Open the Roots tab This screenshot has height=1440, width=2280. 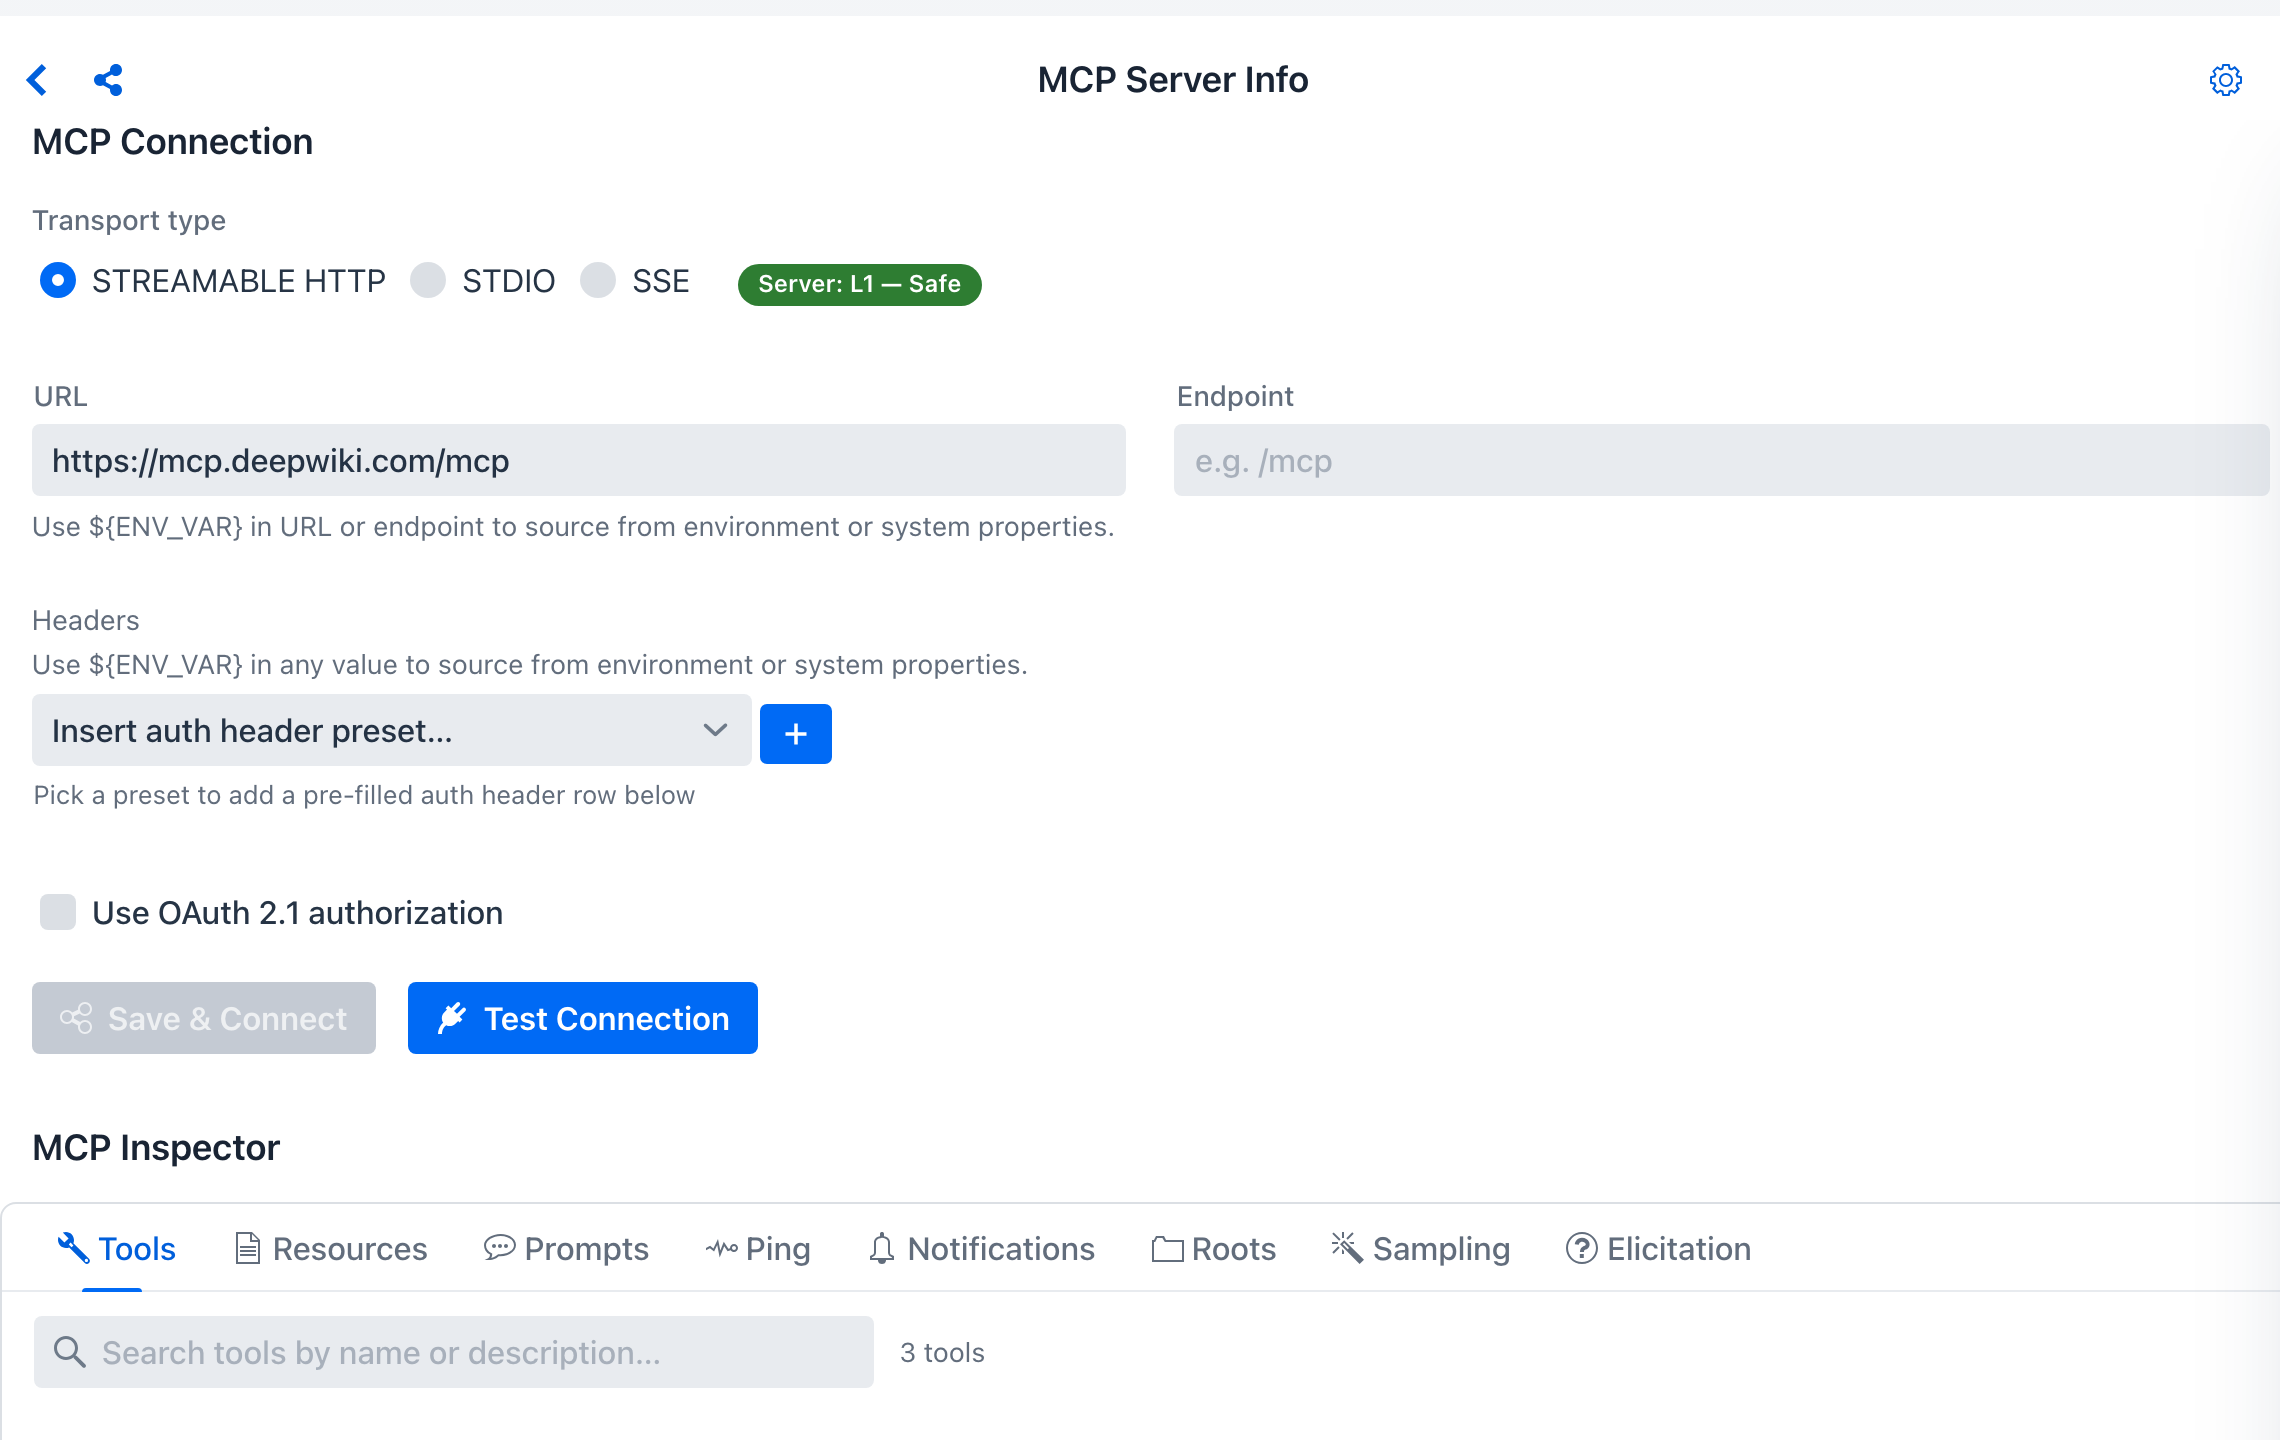[x=1213, y=1248]
